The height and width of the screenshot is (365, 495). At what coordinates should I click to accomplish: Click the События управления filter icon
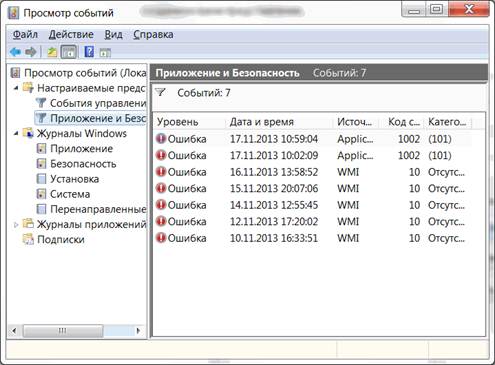[41, 103]
